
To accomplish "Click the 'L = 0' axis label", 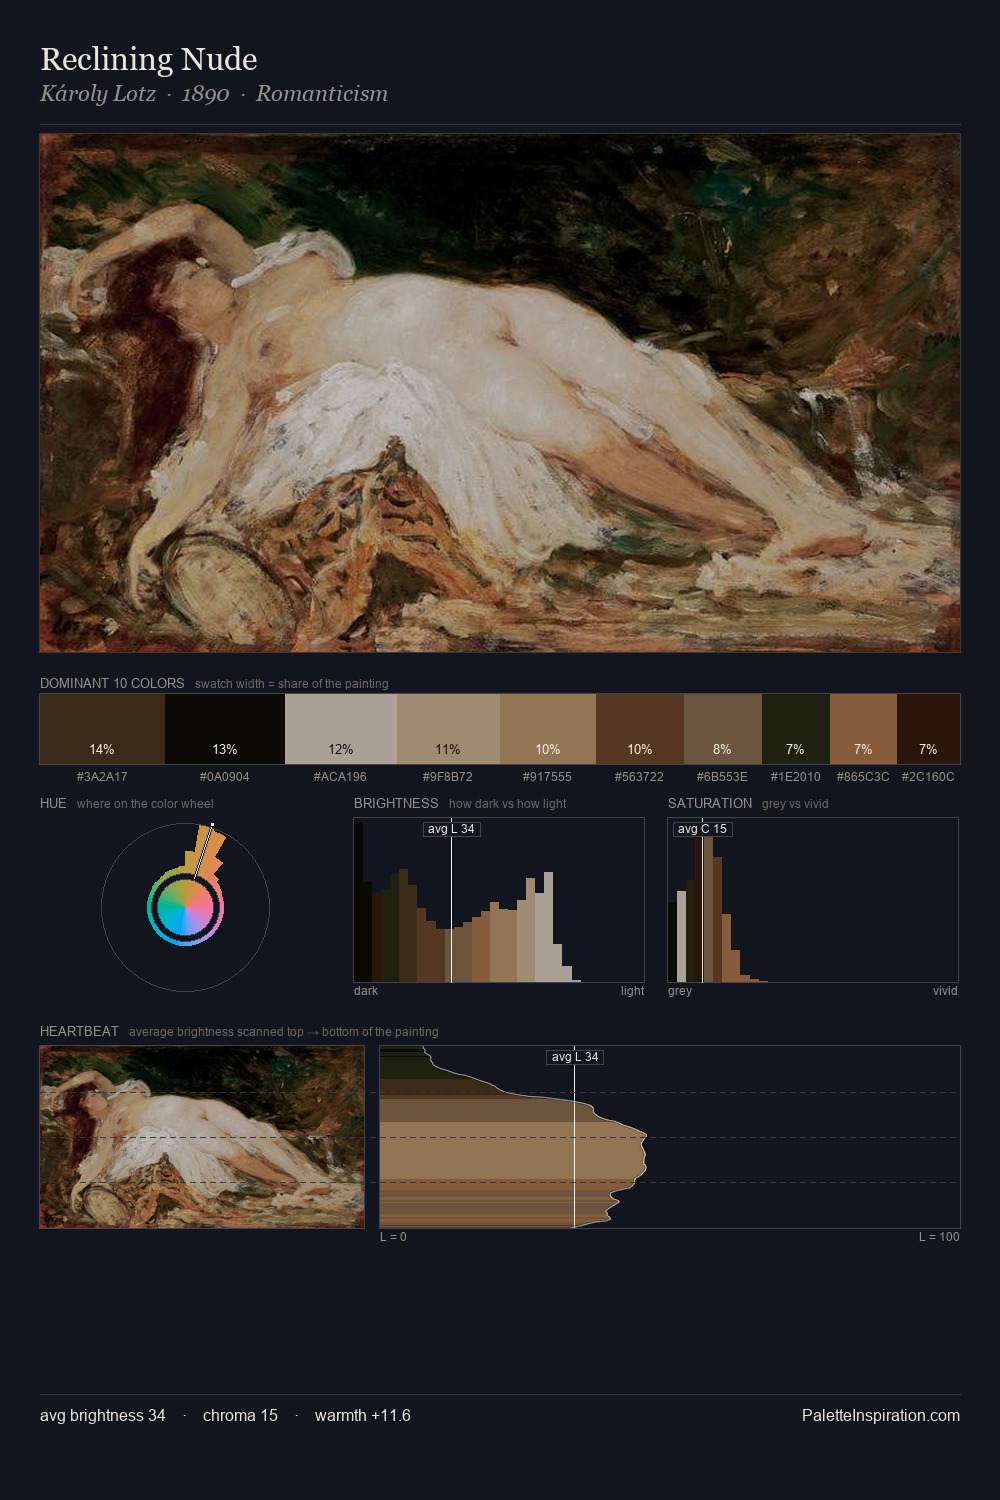I will (393, 1237).
